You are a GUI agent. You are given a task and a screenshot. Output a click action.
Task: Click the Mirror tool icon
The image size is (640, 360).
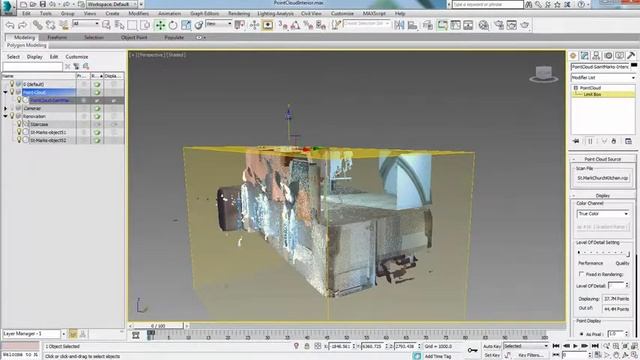point(400,25)
